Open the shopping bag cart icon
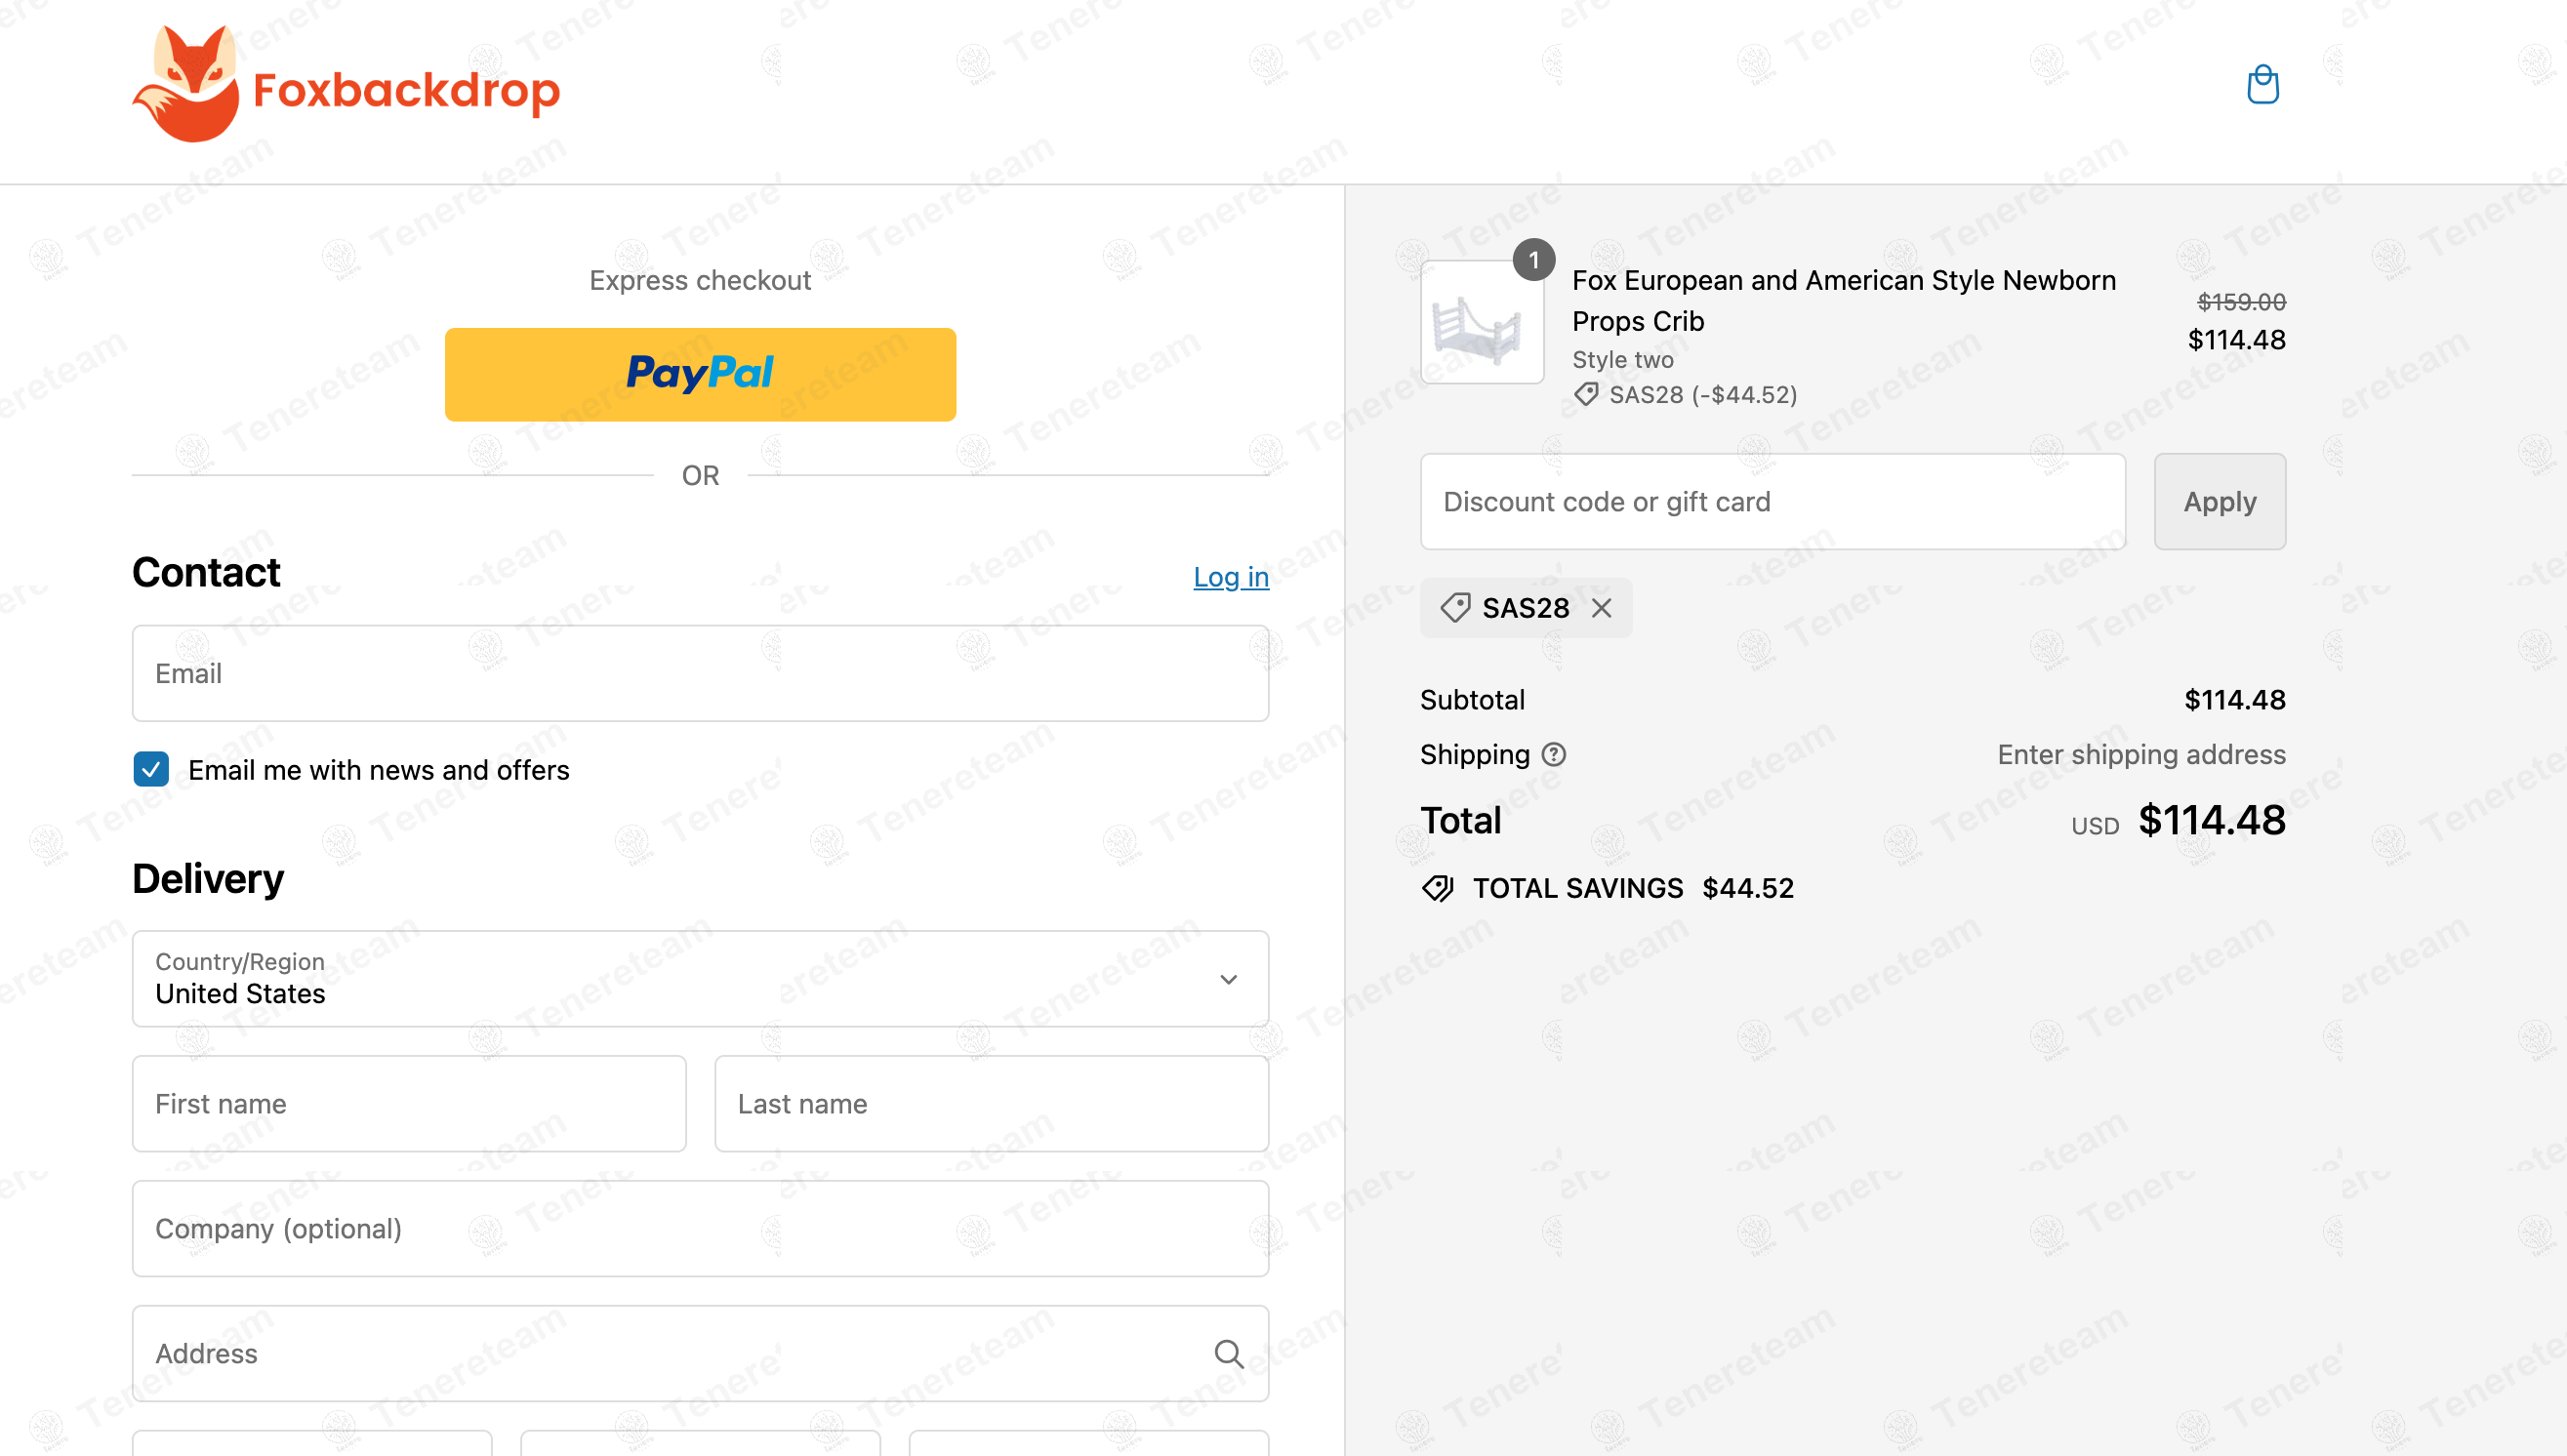 pos(2262,85)
